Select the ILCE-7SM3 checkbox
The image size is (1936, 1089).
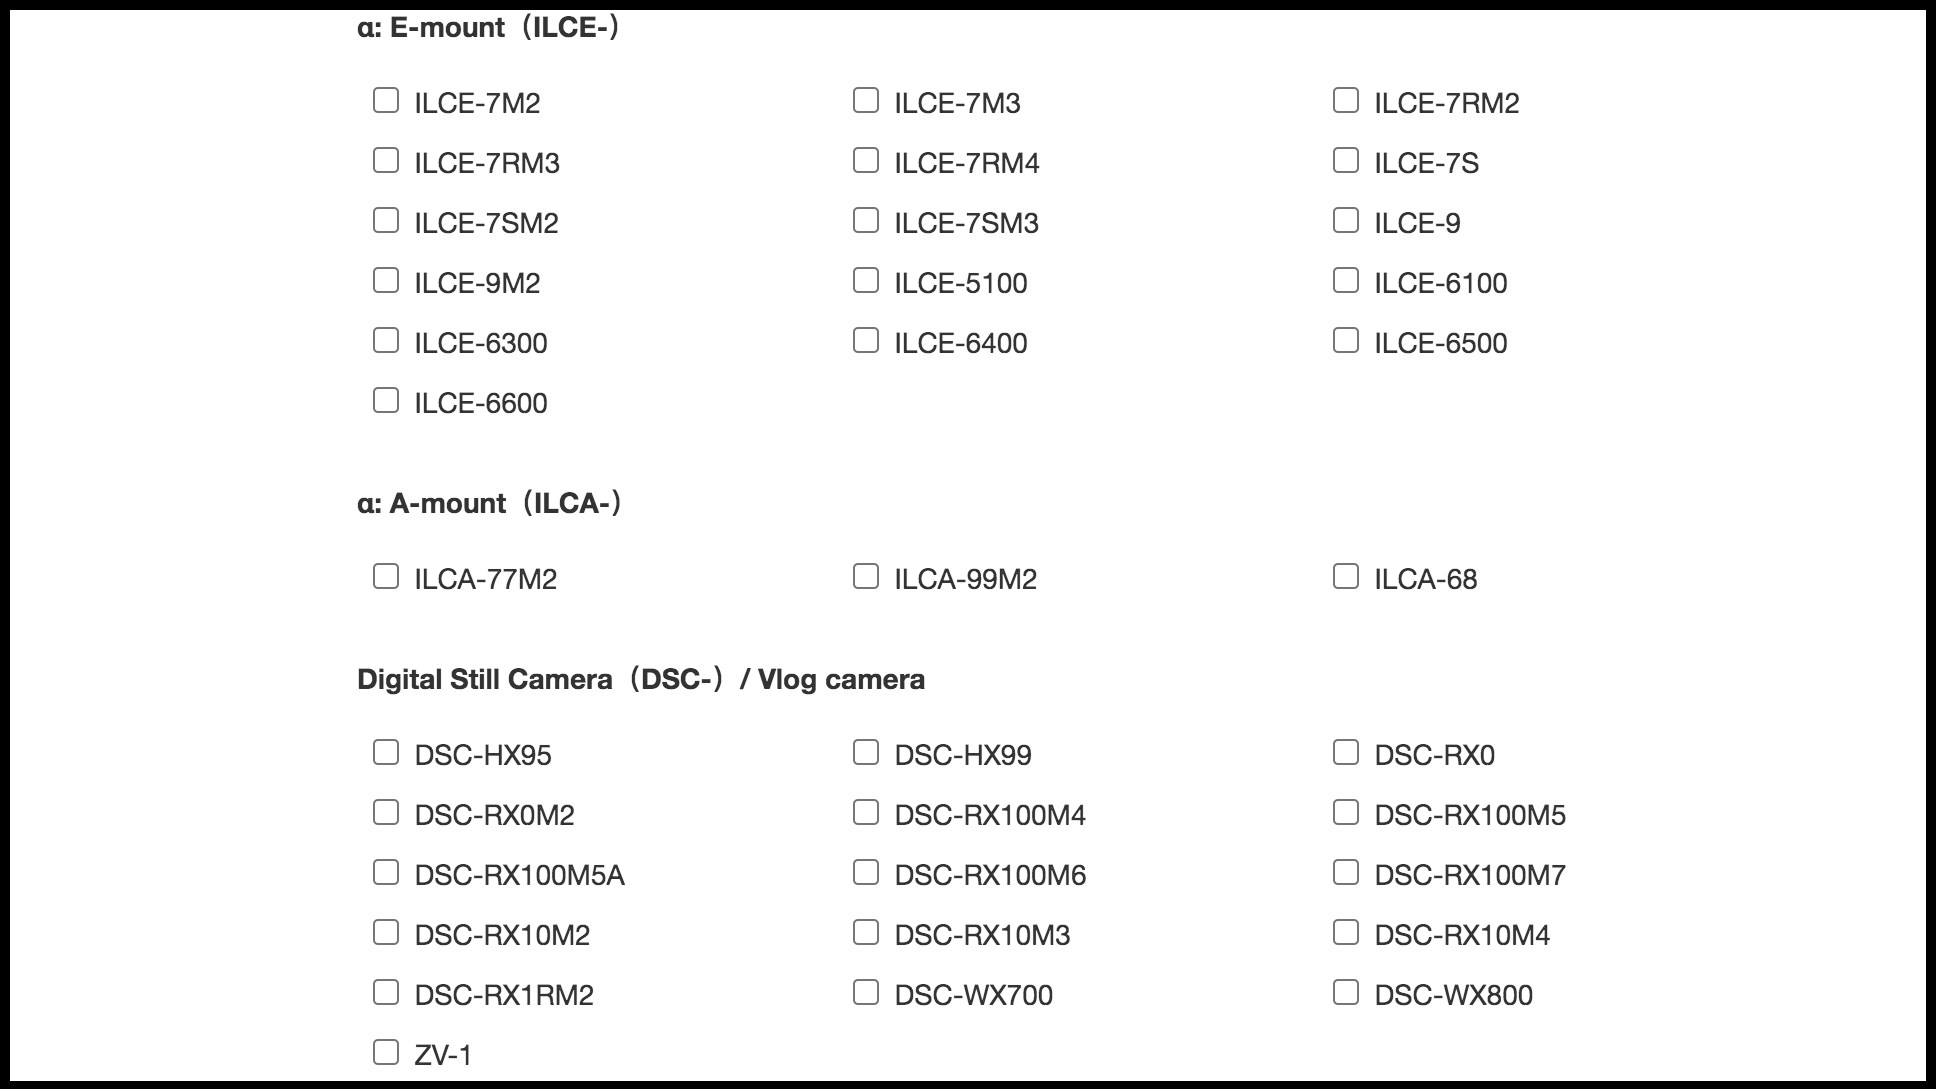866,220
